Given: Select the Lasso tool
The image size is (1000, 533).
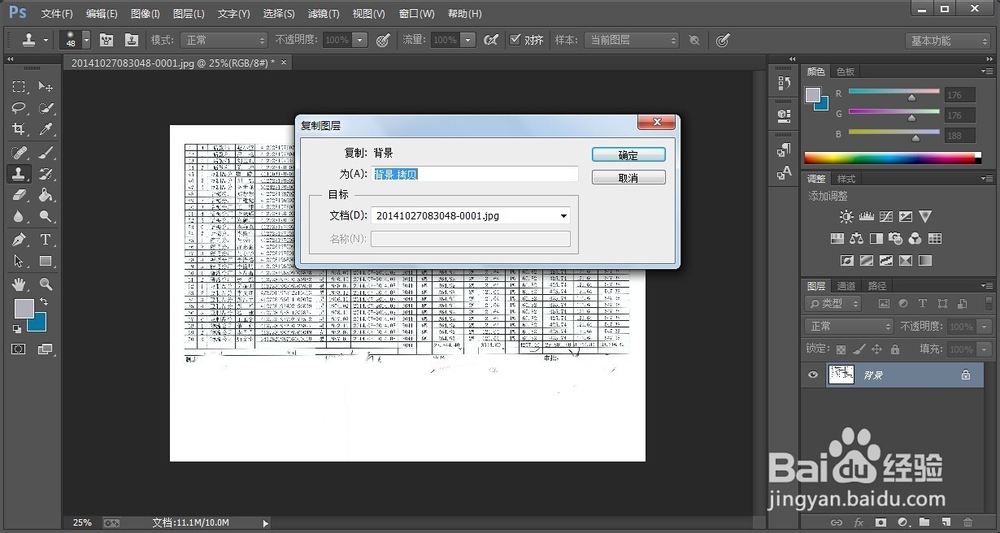Looking at the screenshot, I should [19, 108].
